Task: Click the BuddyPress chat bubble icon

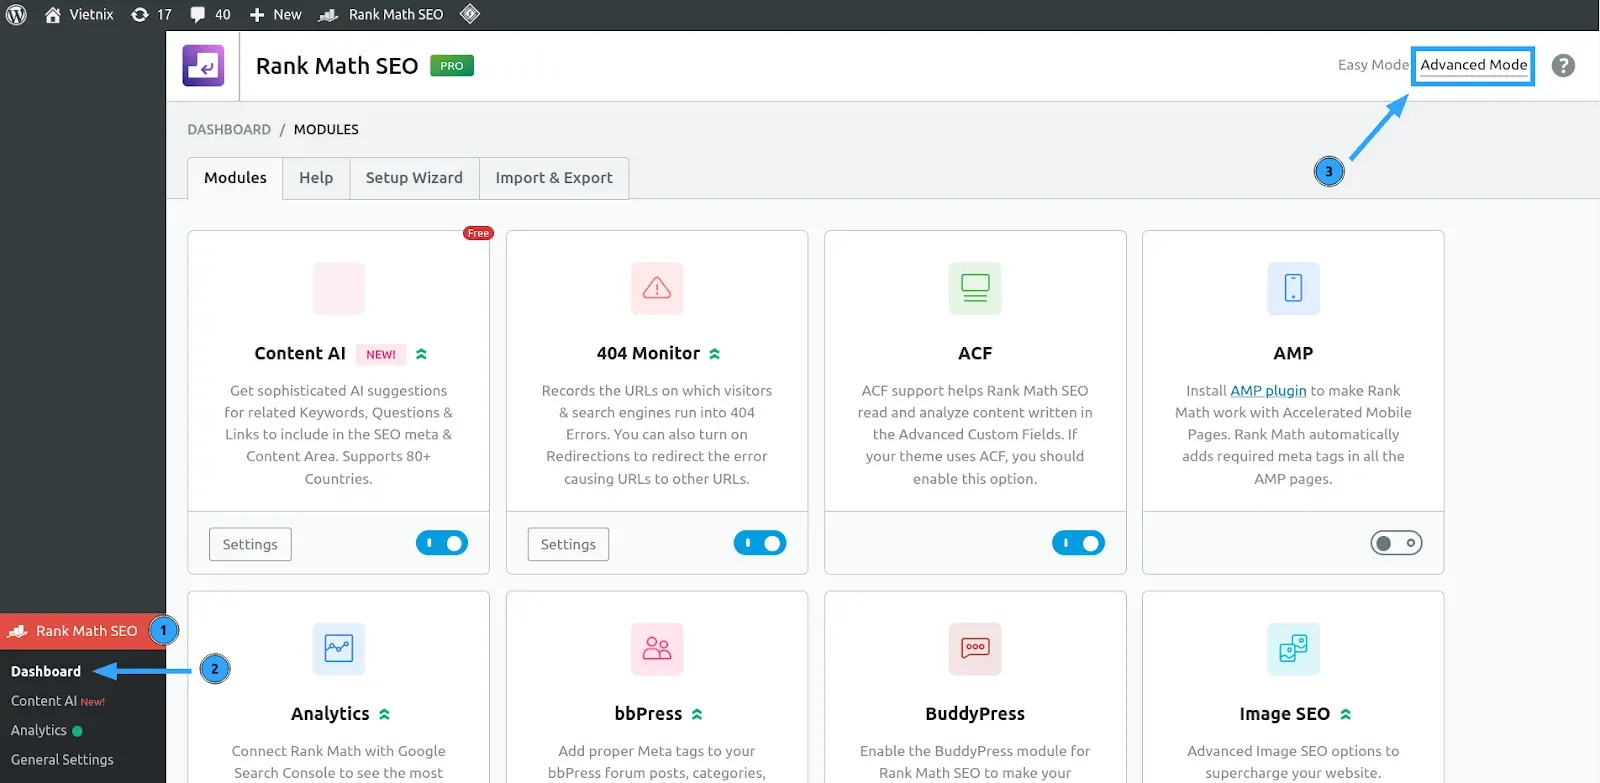Action: point(975,648)
